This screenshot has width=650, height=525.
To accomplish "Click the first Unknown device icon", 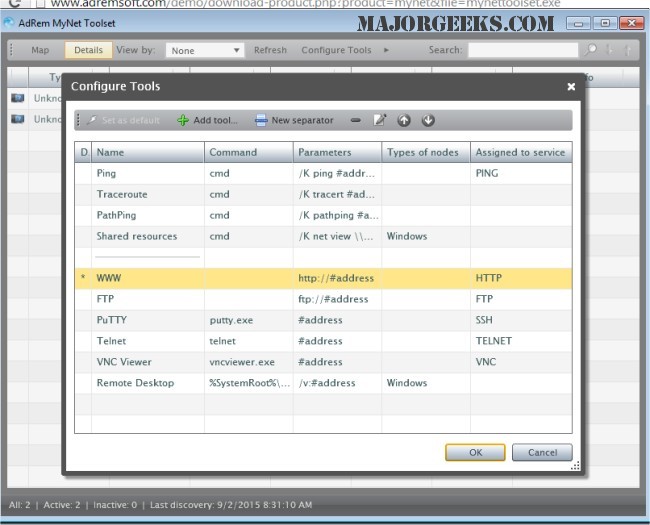I will 17,98.
